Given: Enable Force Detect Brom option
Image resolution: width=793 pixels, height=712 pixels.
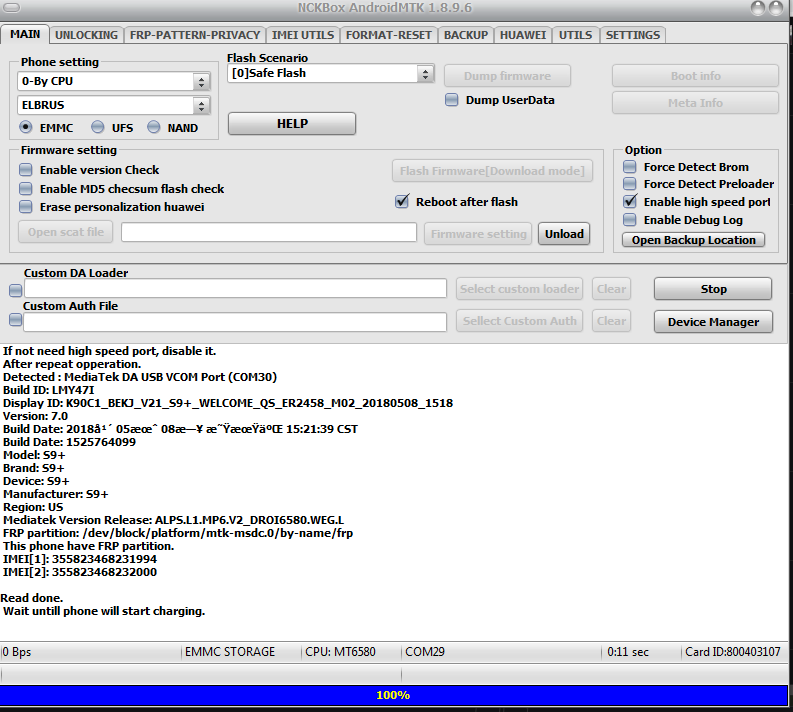Looking at the screenshot, I should pyautogui.click(x=630, y=167).
